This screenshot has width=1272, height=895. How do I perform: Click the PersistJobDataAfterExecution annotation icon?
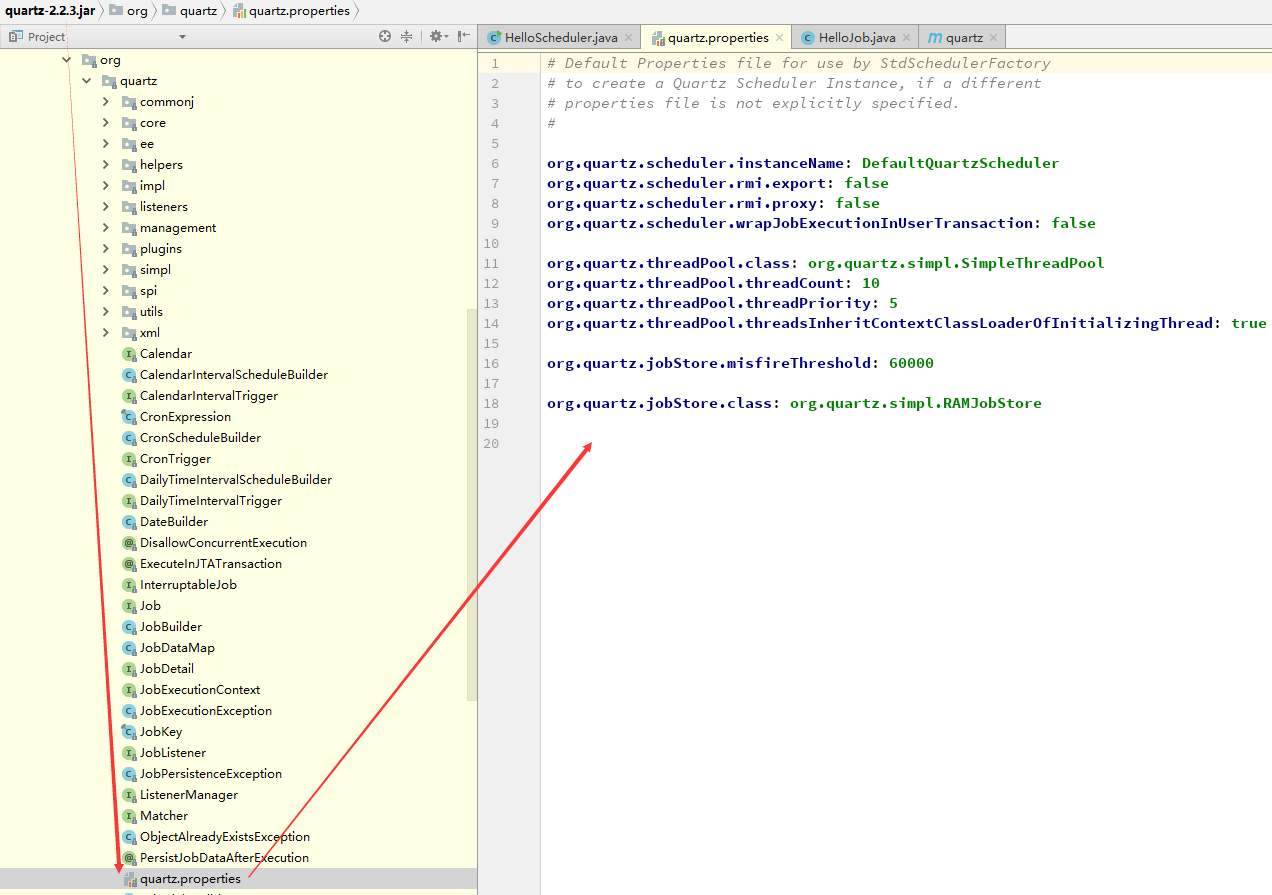[x=129, y=858]
